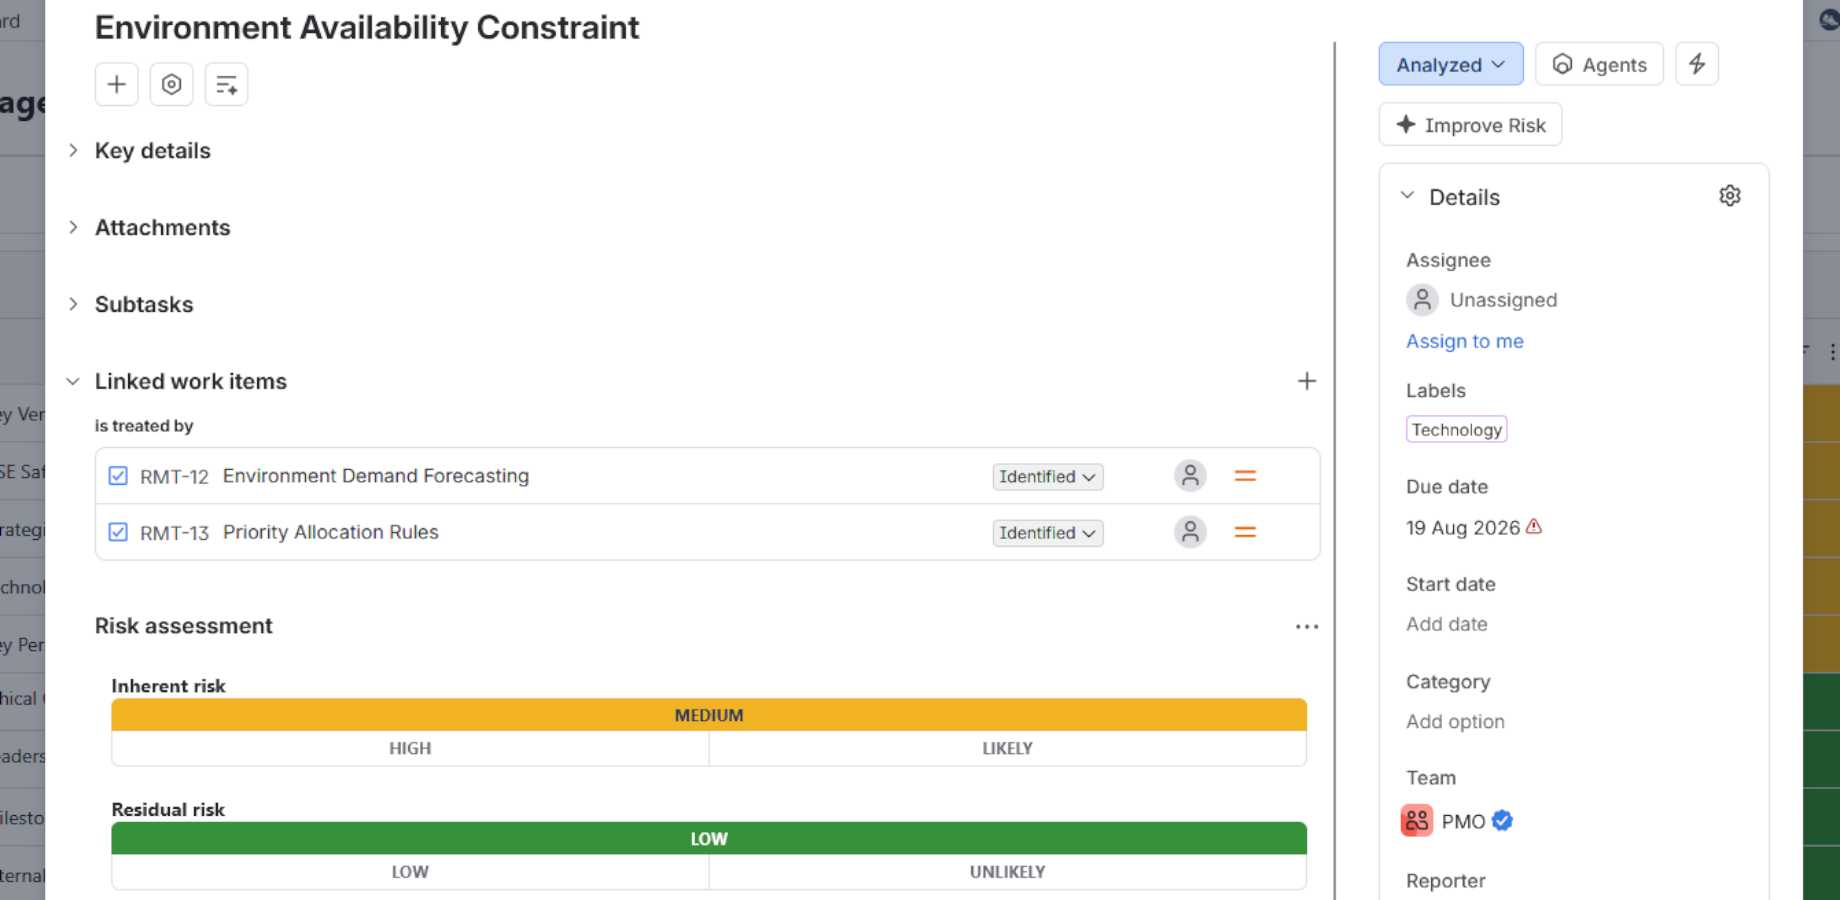1840x900 pixels.
Task: Click the Environment Availability Constraint title
Action: click(367, 27)
